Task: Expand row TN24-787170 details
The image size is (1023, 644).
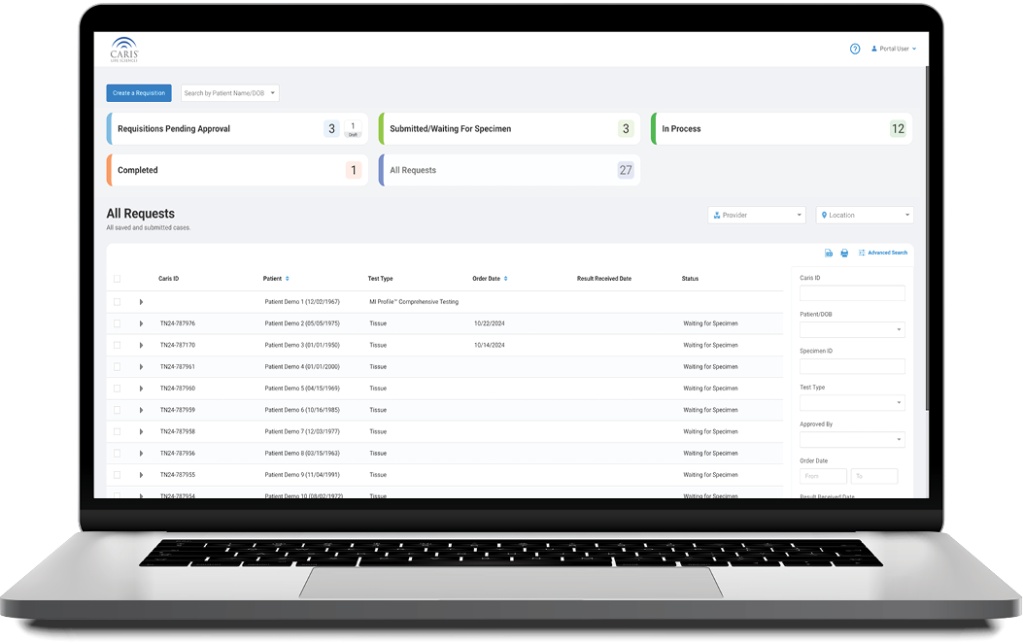Action: tap(141, 345)
